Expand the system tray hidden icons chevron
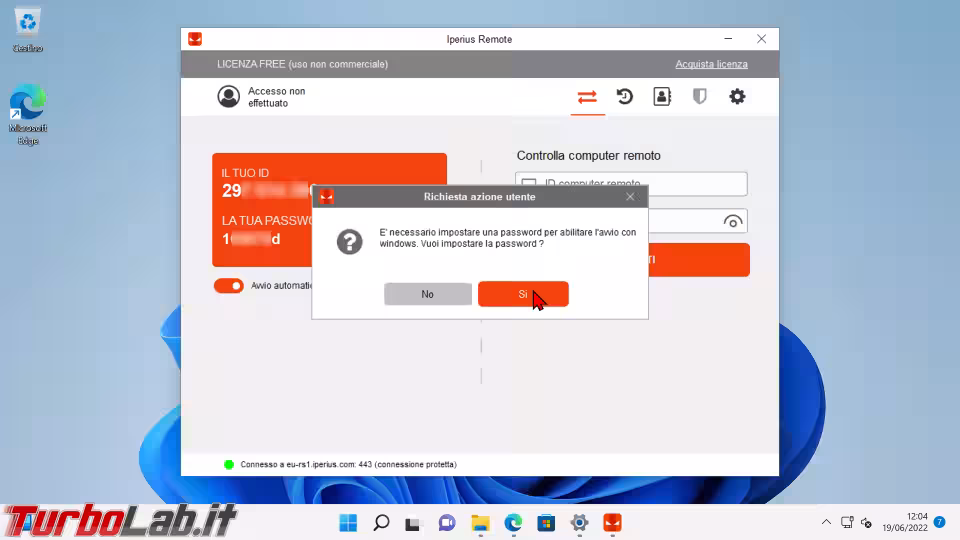Image resolution: width=960 pixels, height=540 pixels. 826,523
